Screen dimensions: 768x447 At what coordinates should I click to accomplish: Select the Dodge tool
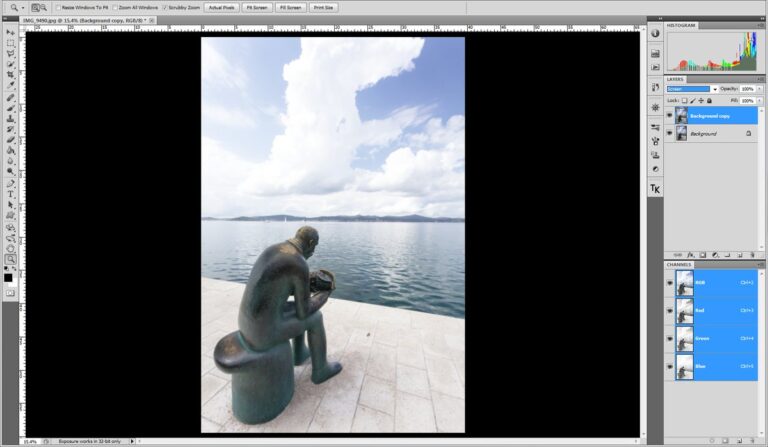(10, 171)
